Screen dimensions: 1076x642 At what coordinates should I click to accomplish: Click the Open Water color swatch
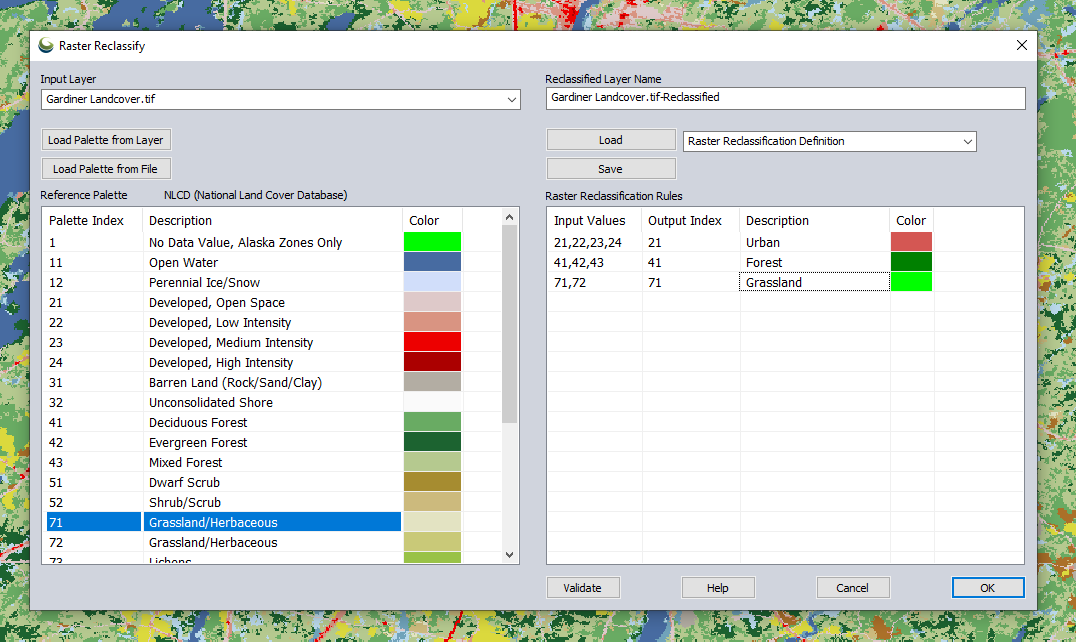click(x=432, y=262)
